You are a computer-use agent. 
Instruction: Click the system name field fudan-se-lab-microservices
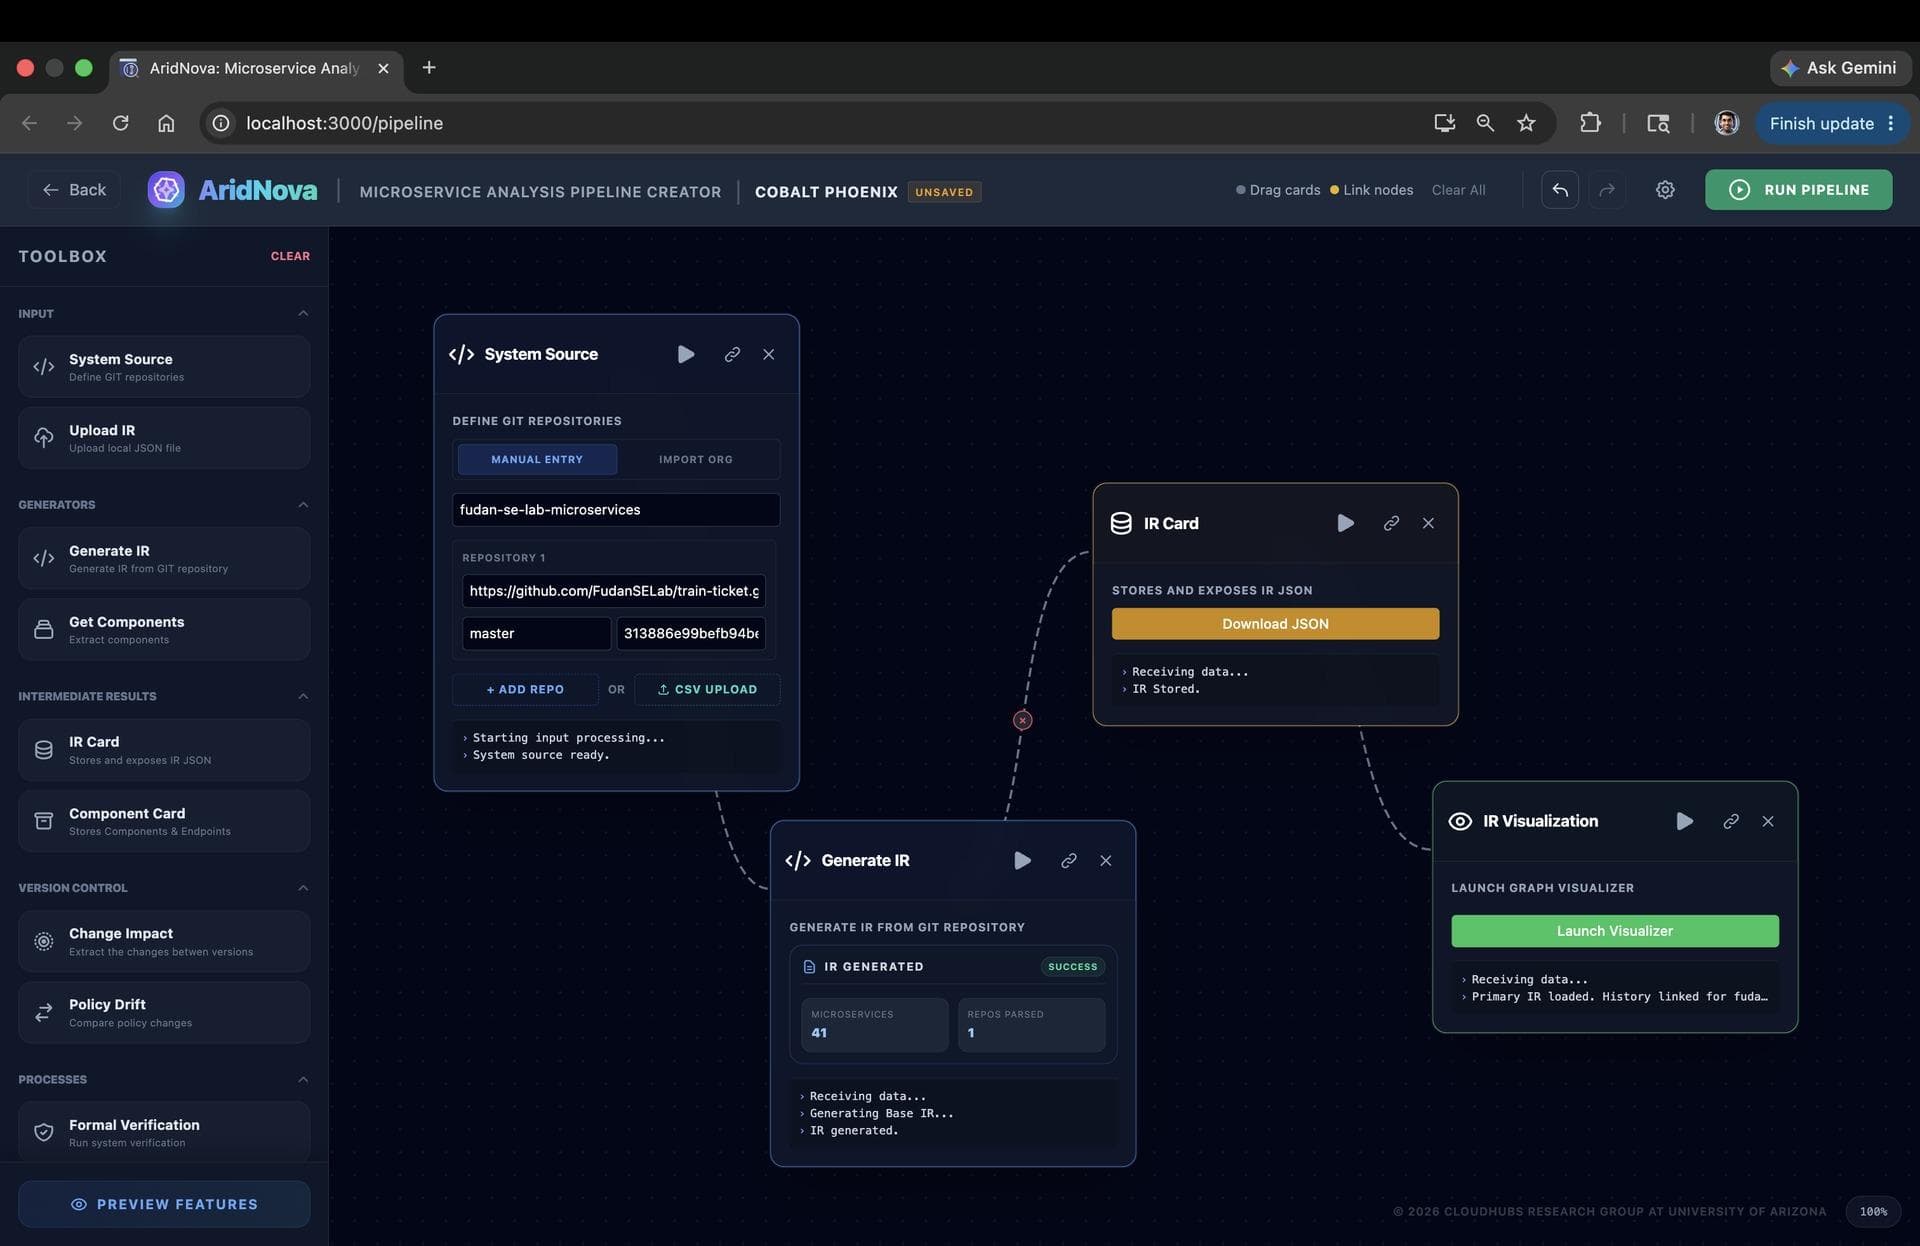[616, 509]
